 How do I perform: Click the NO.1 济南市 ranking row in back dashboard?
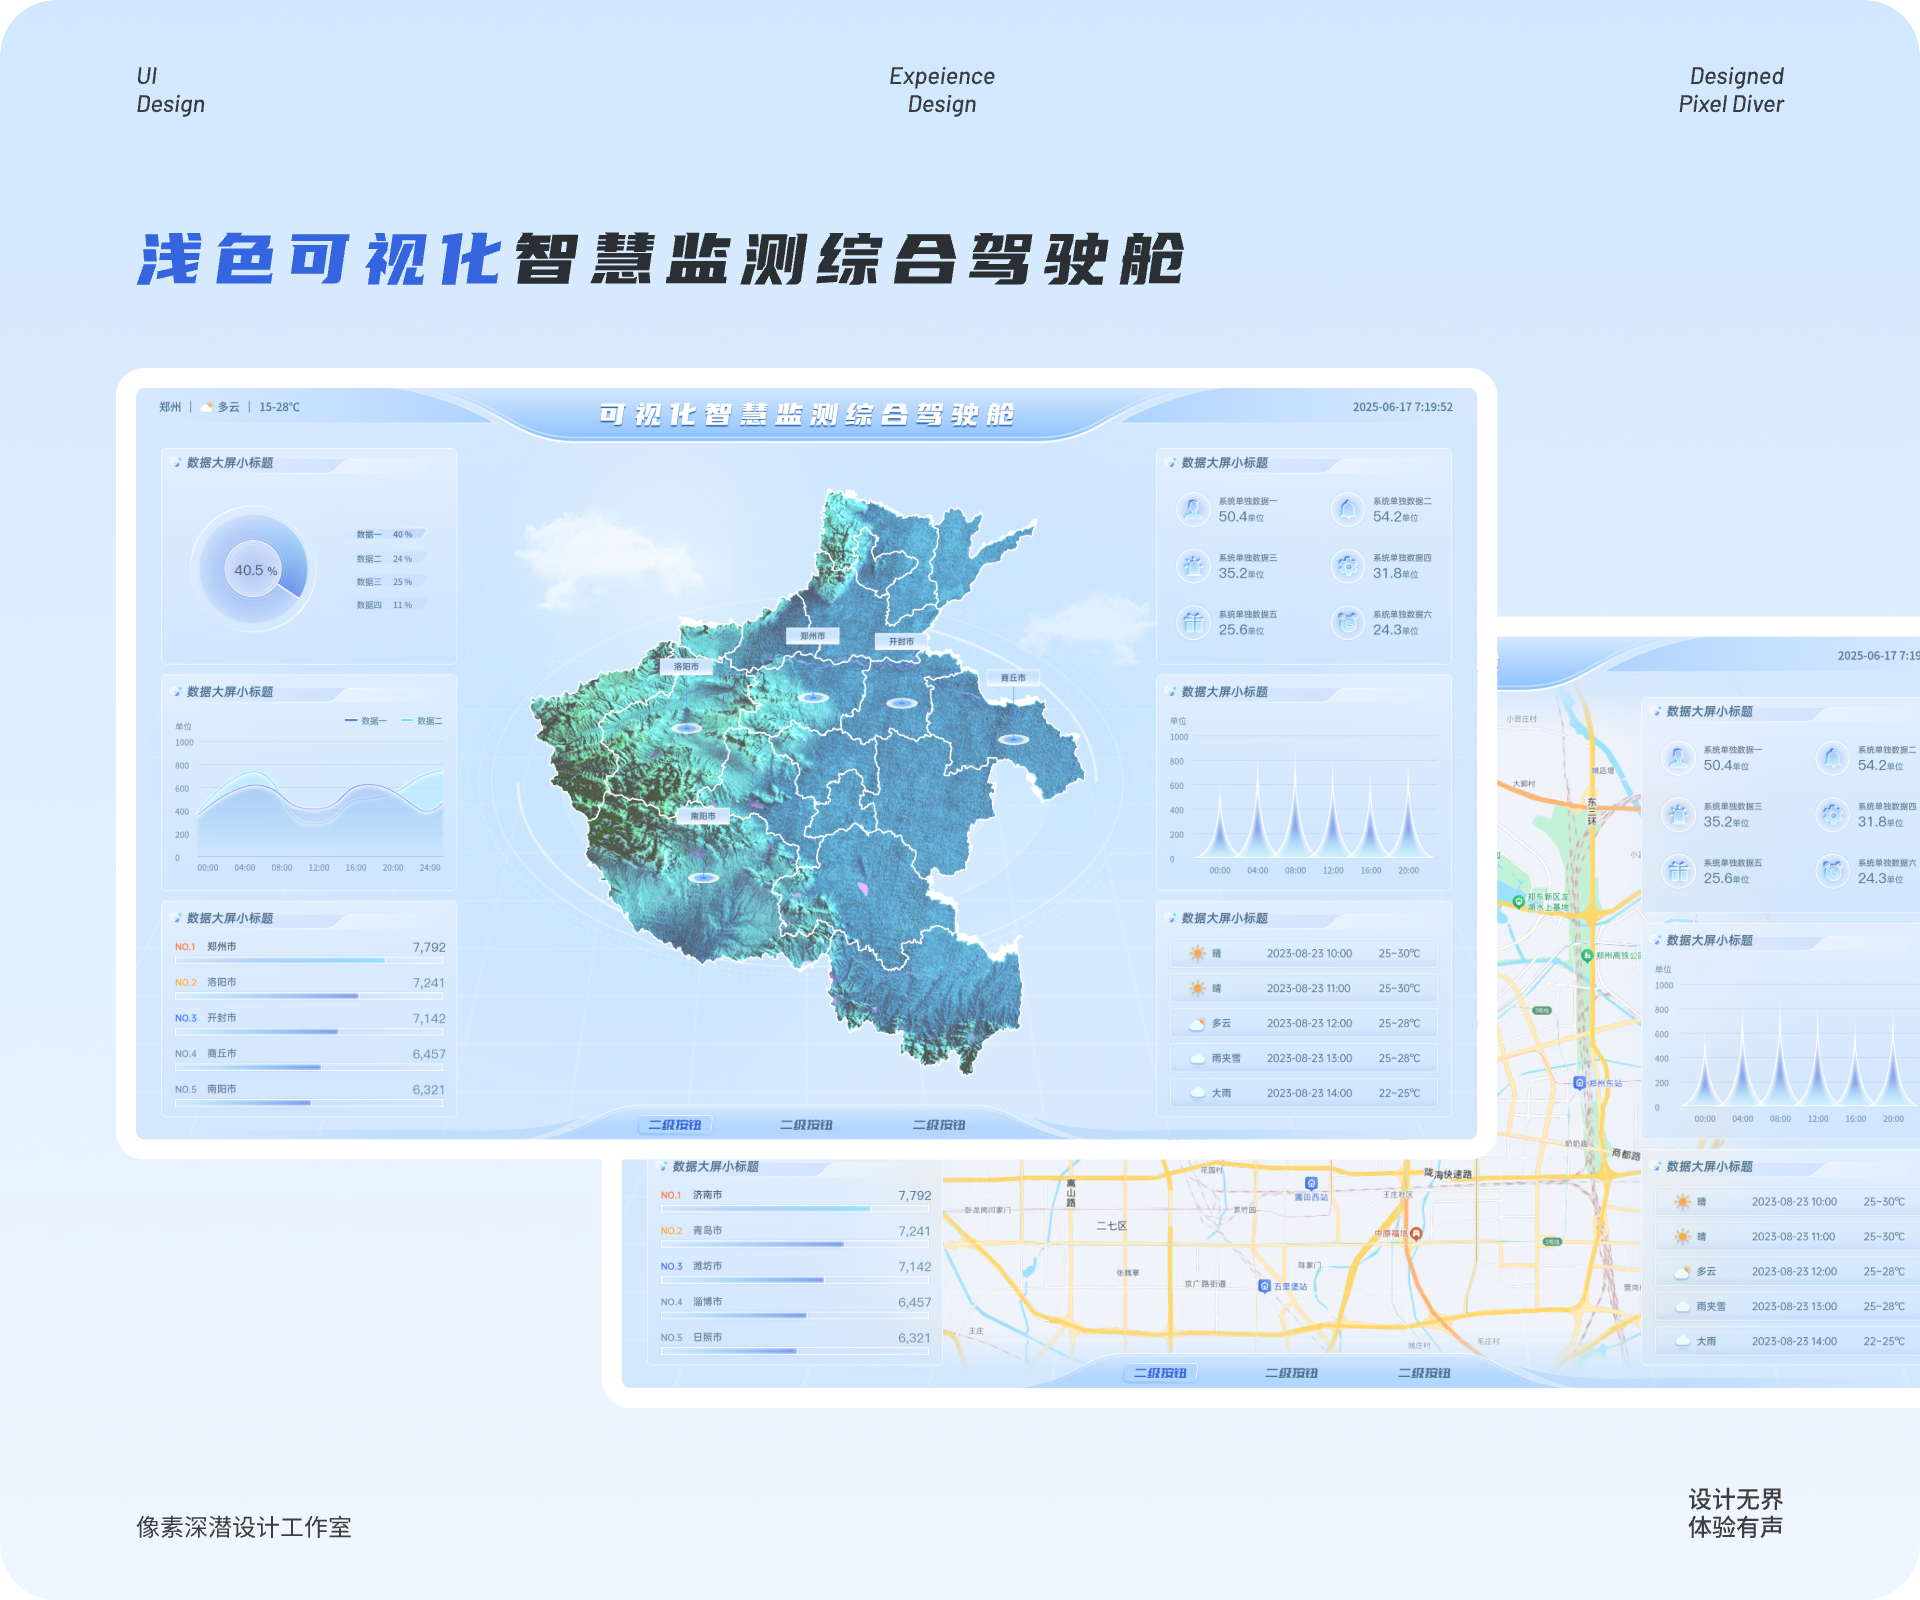point(795,1200)
